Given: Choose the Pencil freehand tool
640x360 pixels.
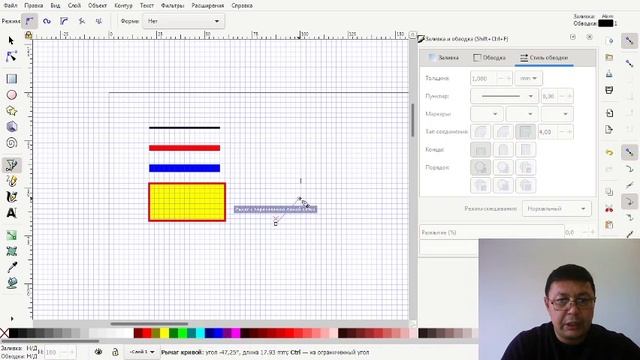Looking at the screenshot, I should (11, 181).
